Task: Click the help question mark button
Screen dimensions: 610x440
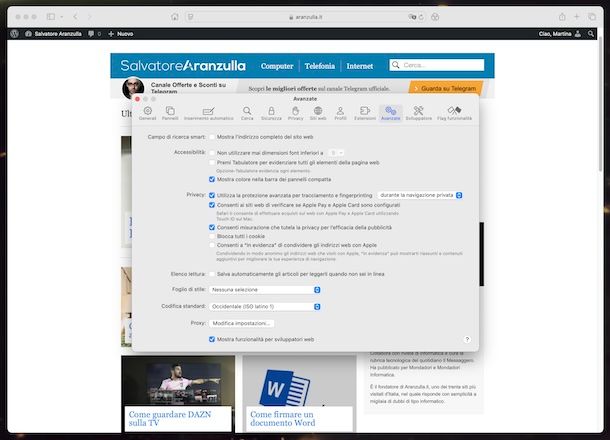Action: [467, 339]
